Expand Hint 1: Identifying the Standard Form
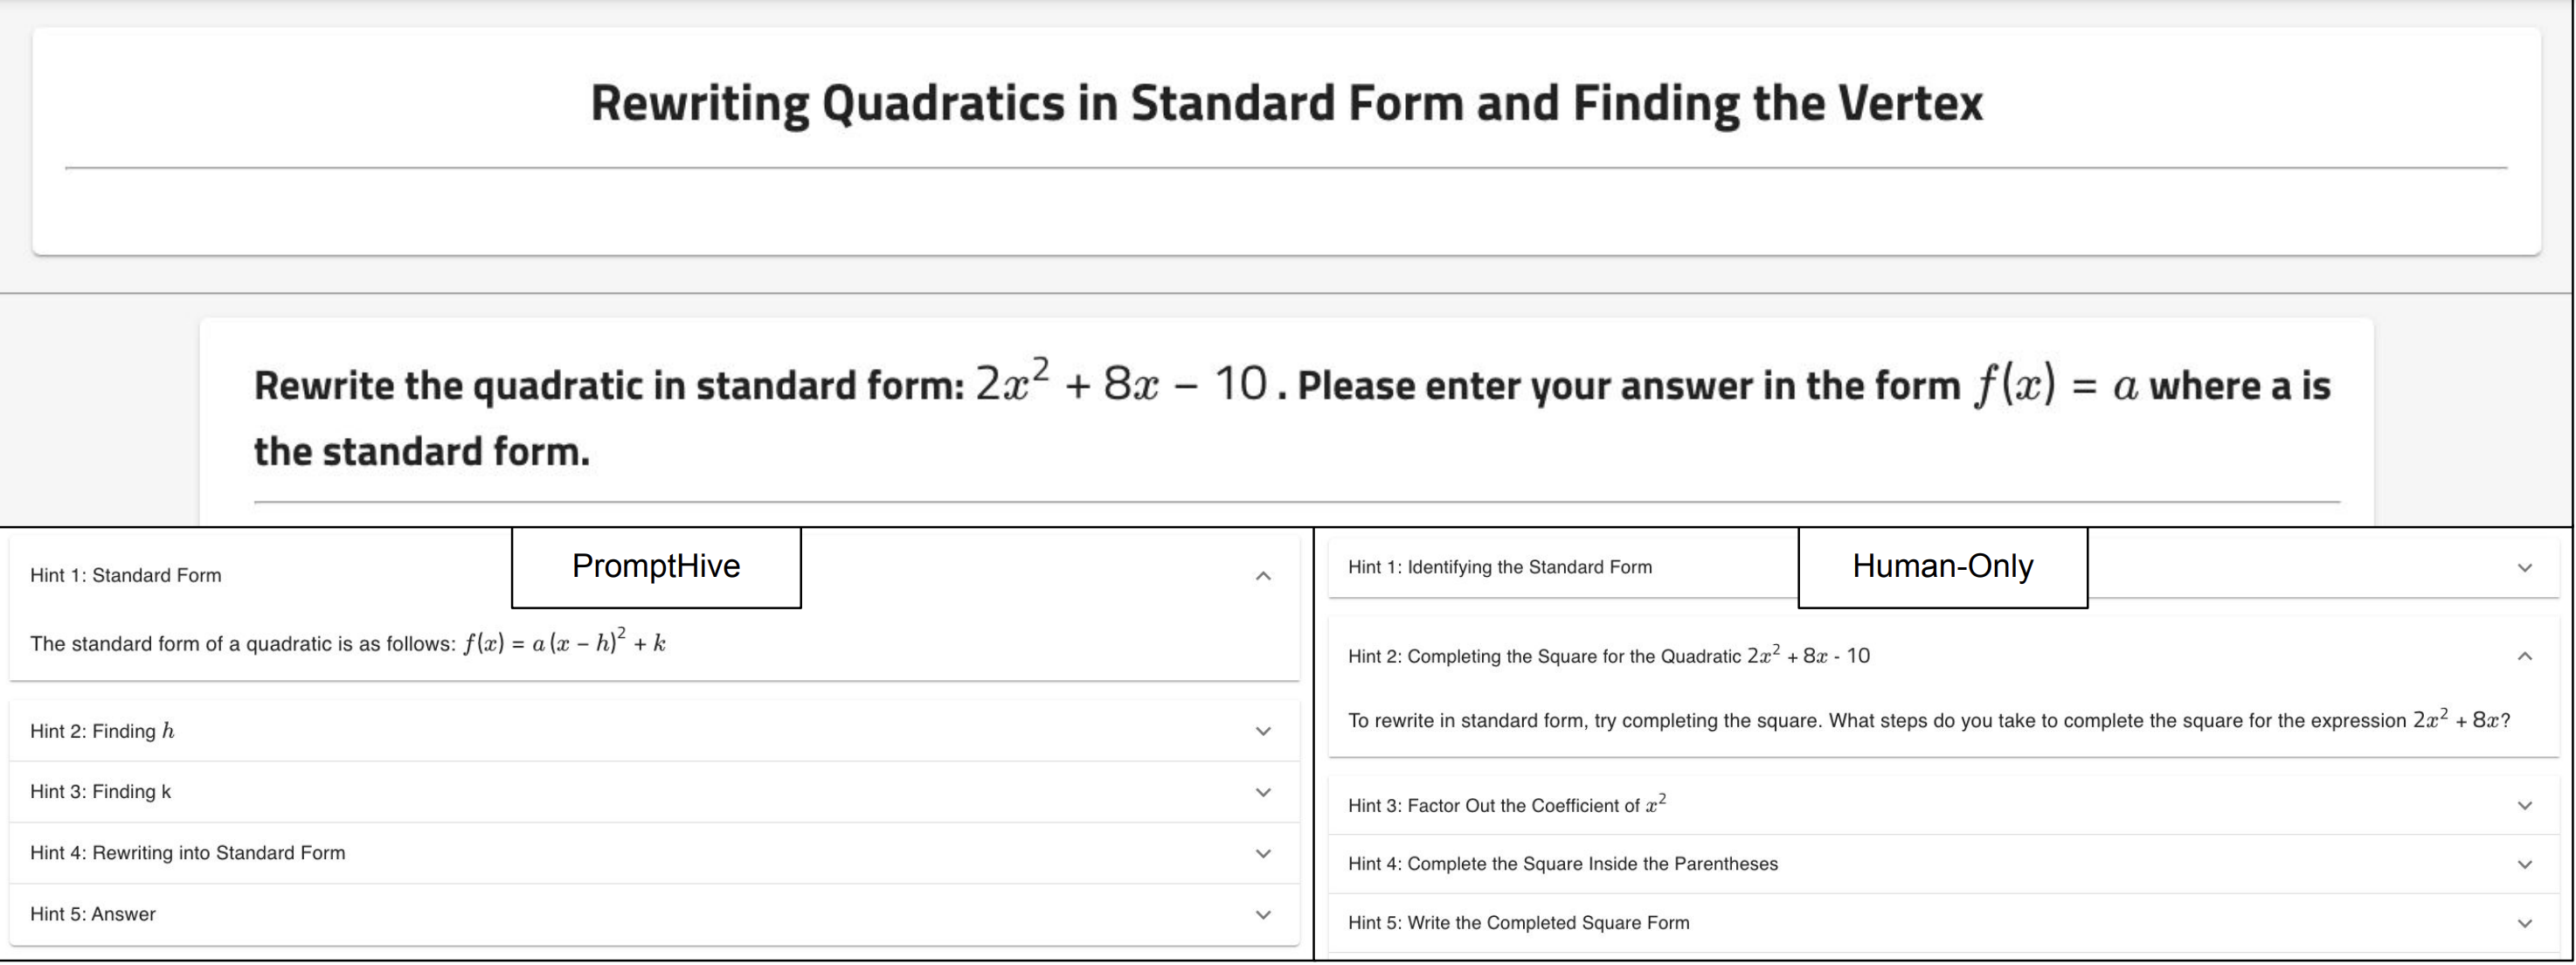 coord(1499,567)
